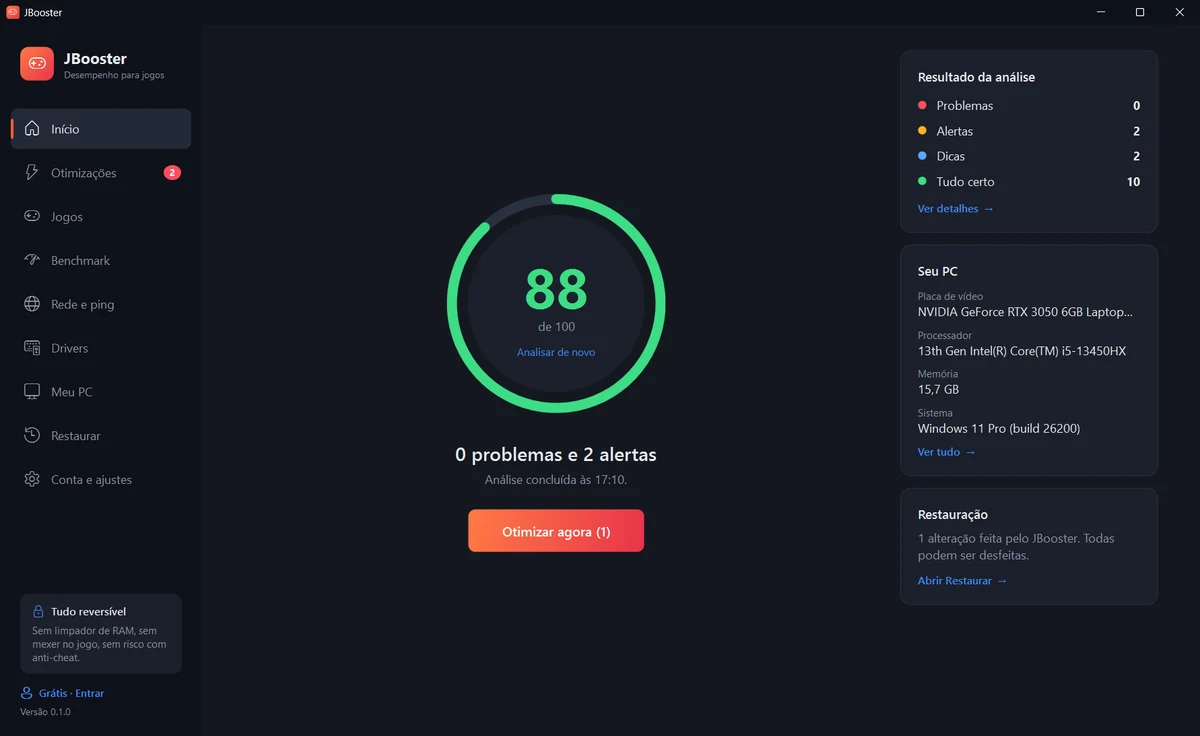Click the 15,7 GB memory value
This screenshot has height=736, width=1200.
[938, 390]
